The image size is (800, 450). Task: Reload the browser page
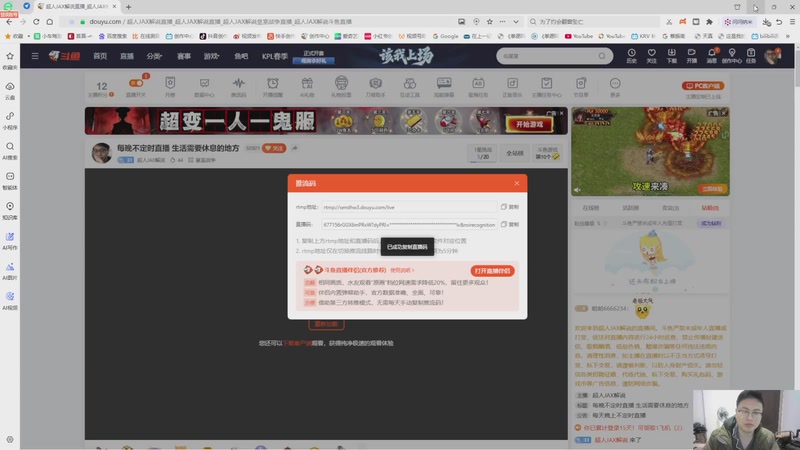click(x=36, y=21)
